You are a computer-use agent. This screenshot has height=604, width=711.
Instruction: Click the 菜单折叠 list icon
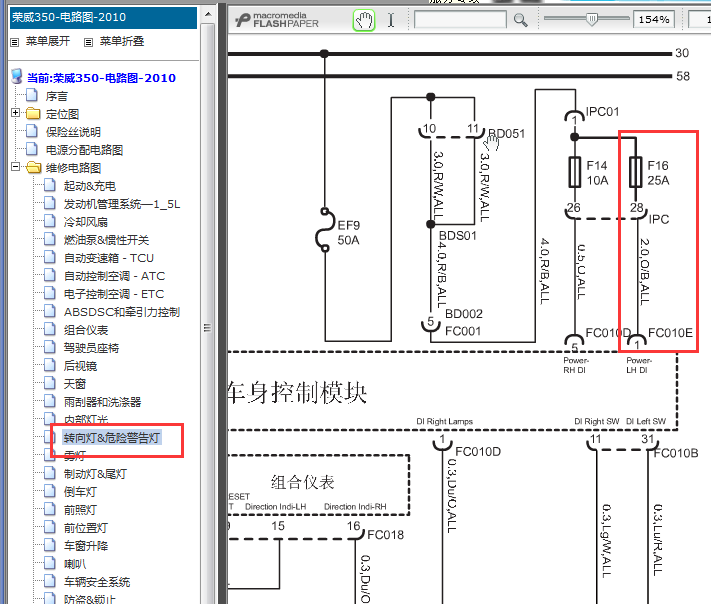point(88,42)
